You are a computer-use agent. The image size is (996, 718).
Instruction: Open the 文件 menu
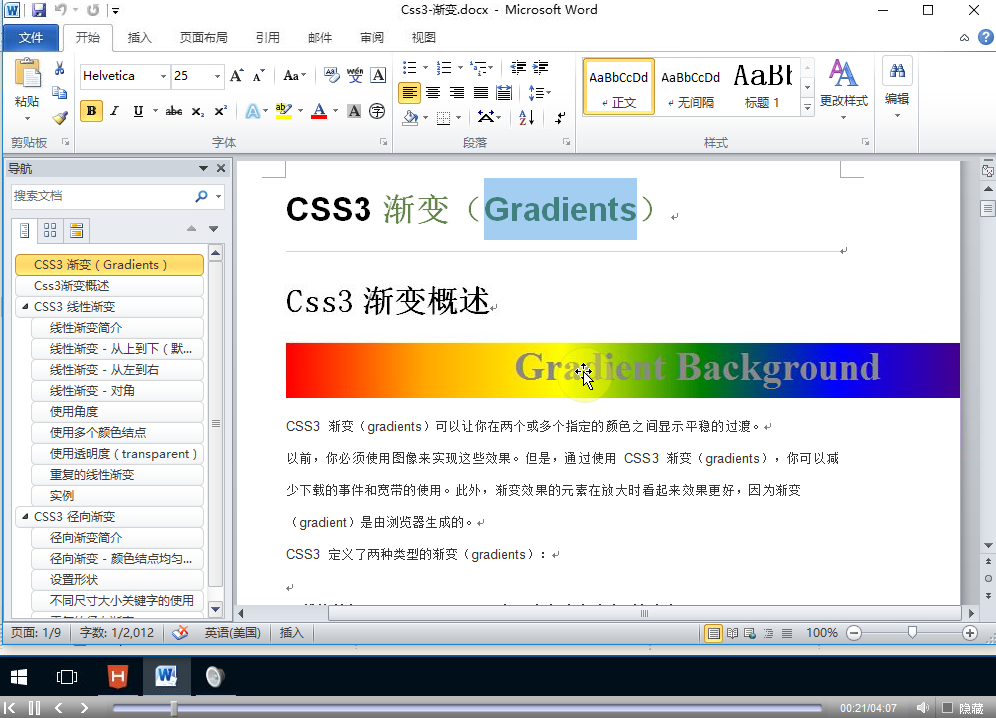pos(31,37)
